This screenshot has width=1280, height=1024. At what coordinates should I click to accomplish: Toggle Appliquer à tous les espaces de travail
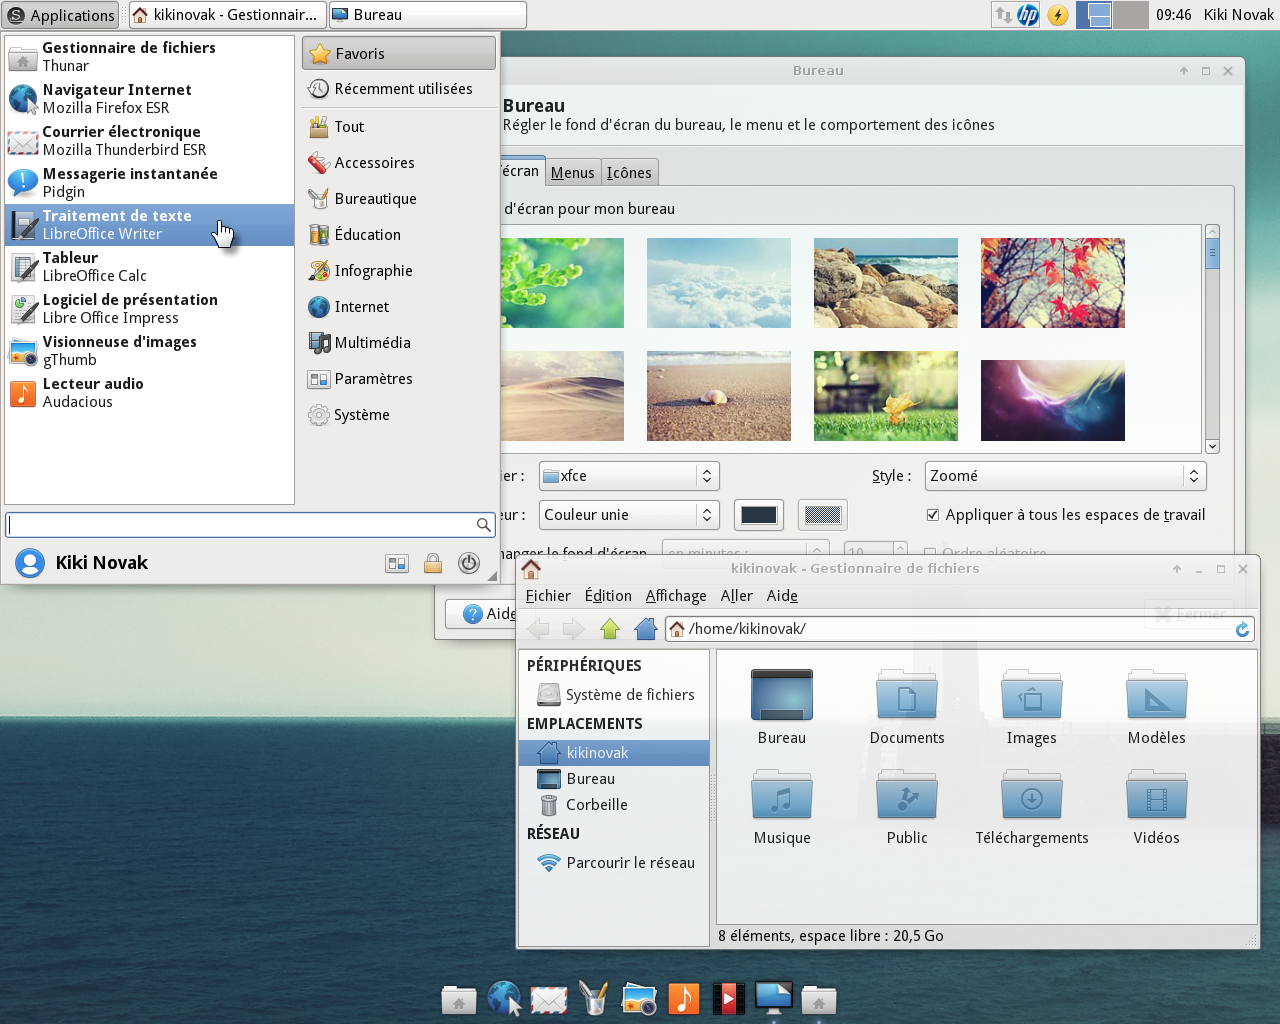pos(1066,515)
